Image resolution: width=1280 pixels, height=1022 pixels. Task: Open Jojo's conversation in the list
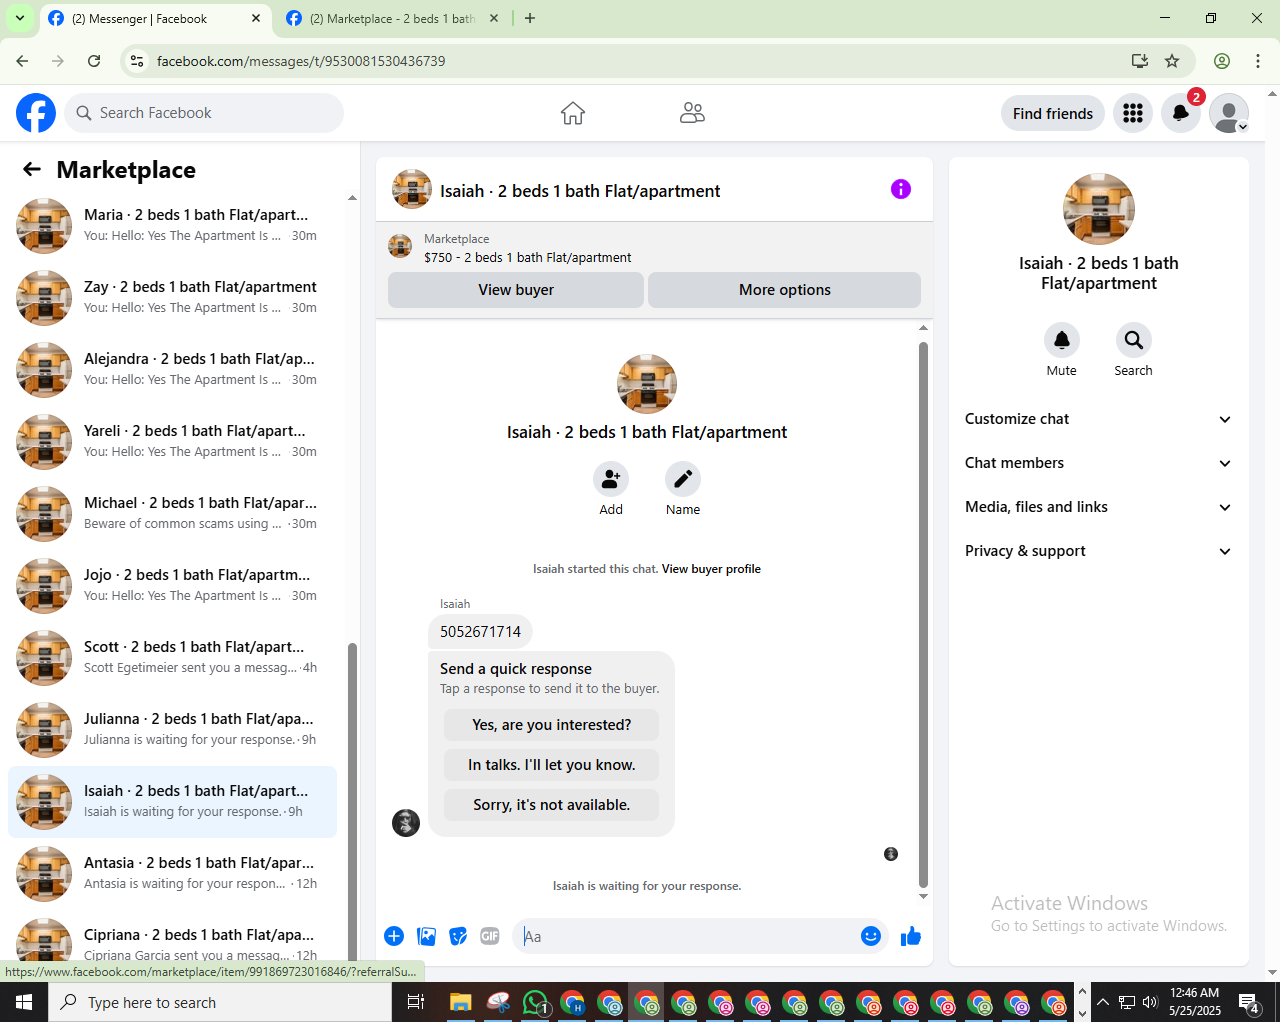(172, 586)
